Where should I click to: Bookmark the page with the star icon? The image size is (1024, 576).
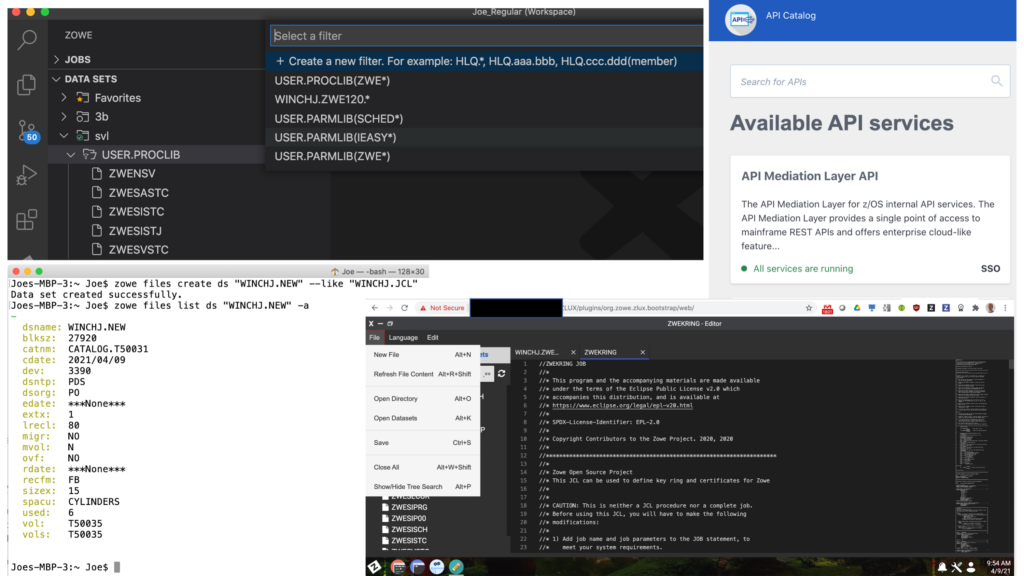pos(808,308)
